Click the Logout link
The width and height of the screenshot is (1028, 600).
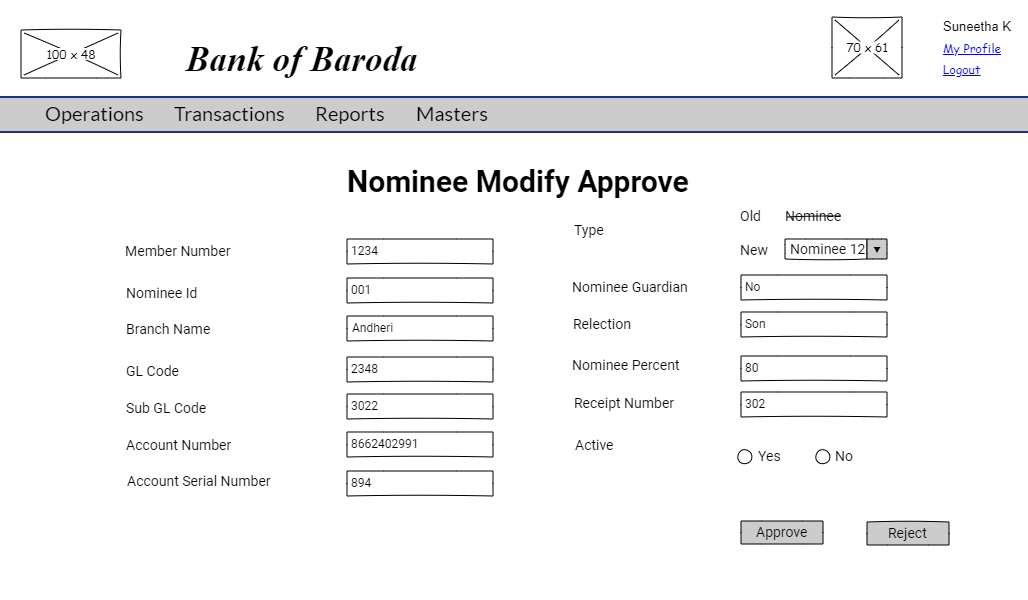pos(961,70)
